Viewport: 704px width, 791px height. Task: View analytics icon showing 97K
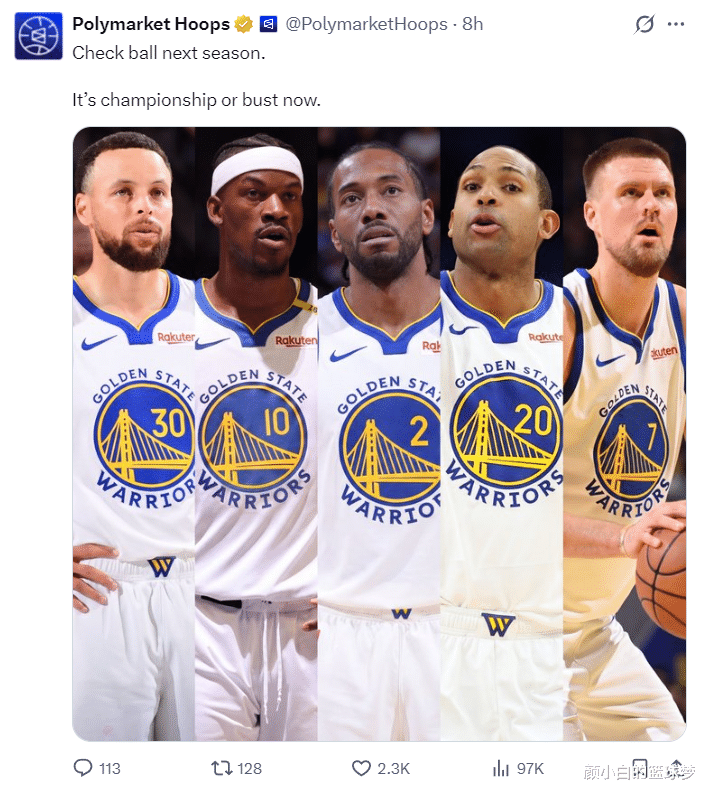(501, 768)
